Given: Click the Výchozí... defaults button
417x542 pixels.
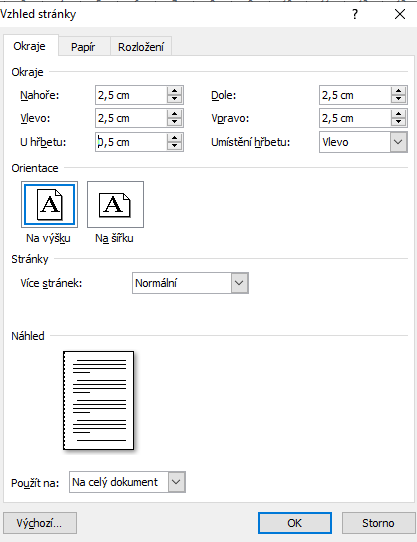Looking at the screenshot, I should click(x=39, y=523).
